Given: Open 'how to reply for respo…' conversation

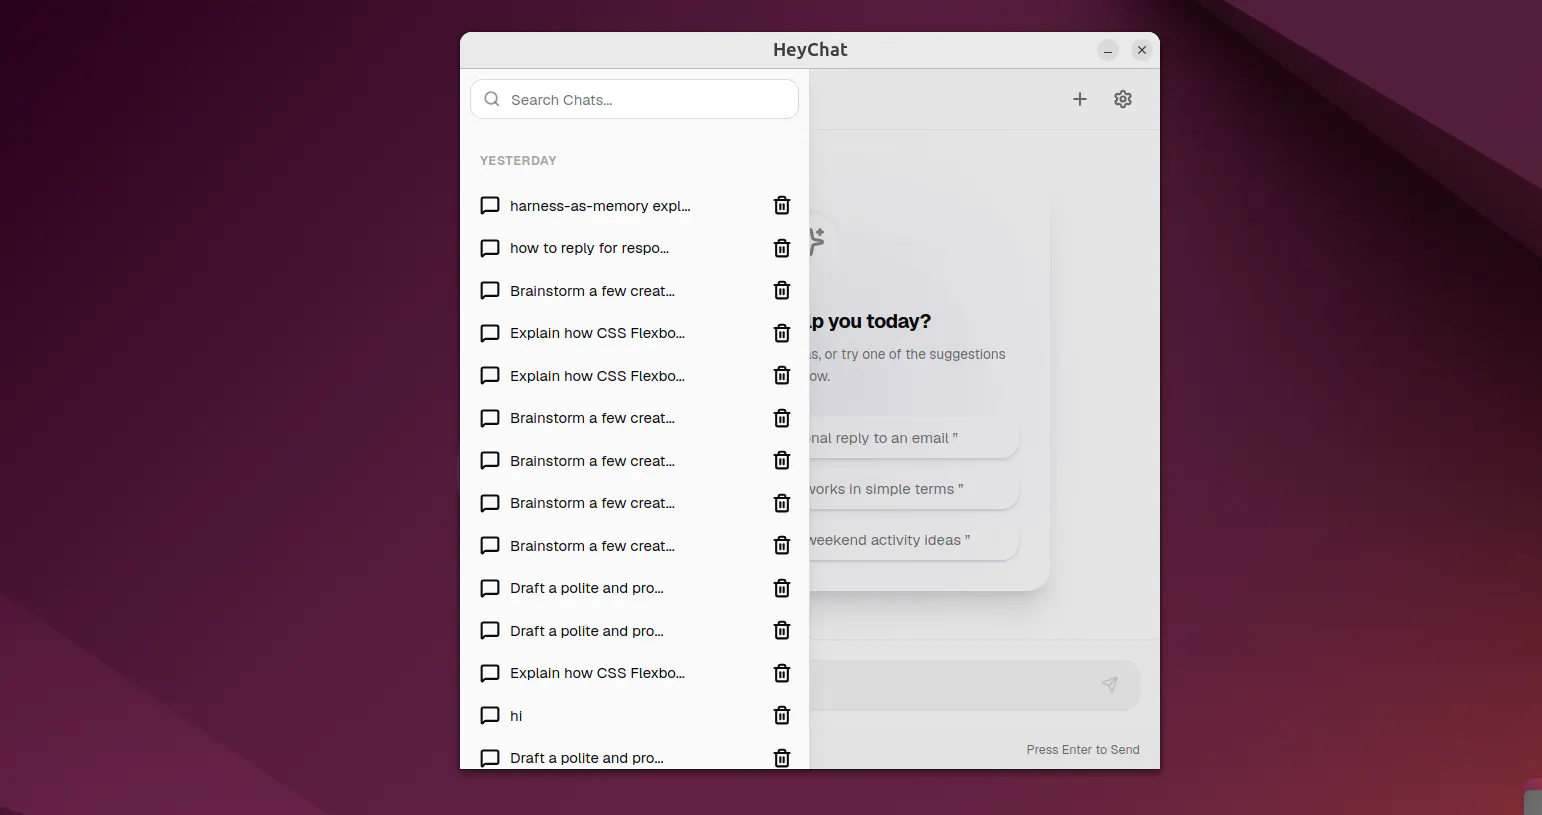Looking at the screenshot, I should pyautogui.click(x=589, y=248).
